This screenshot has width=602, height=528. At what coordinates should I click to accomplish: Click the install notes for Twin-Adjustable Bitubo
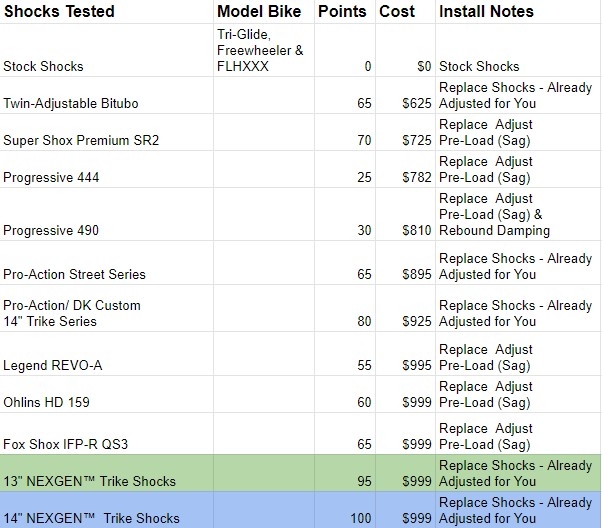pos(518,95)
